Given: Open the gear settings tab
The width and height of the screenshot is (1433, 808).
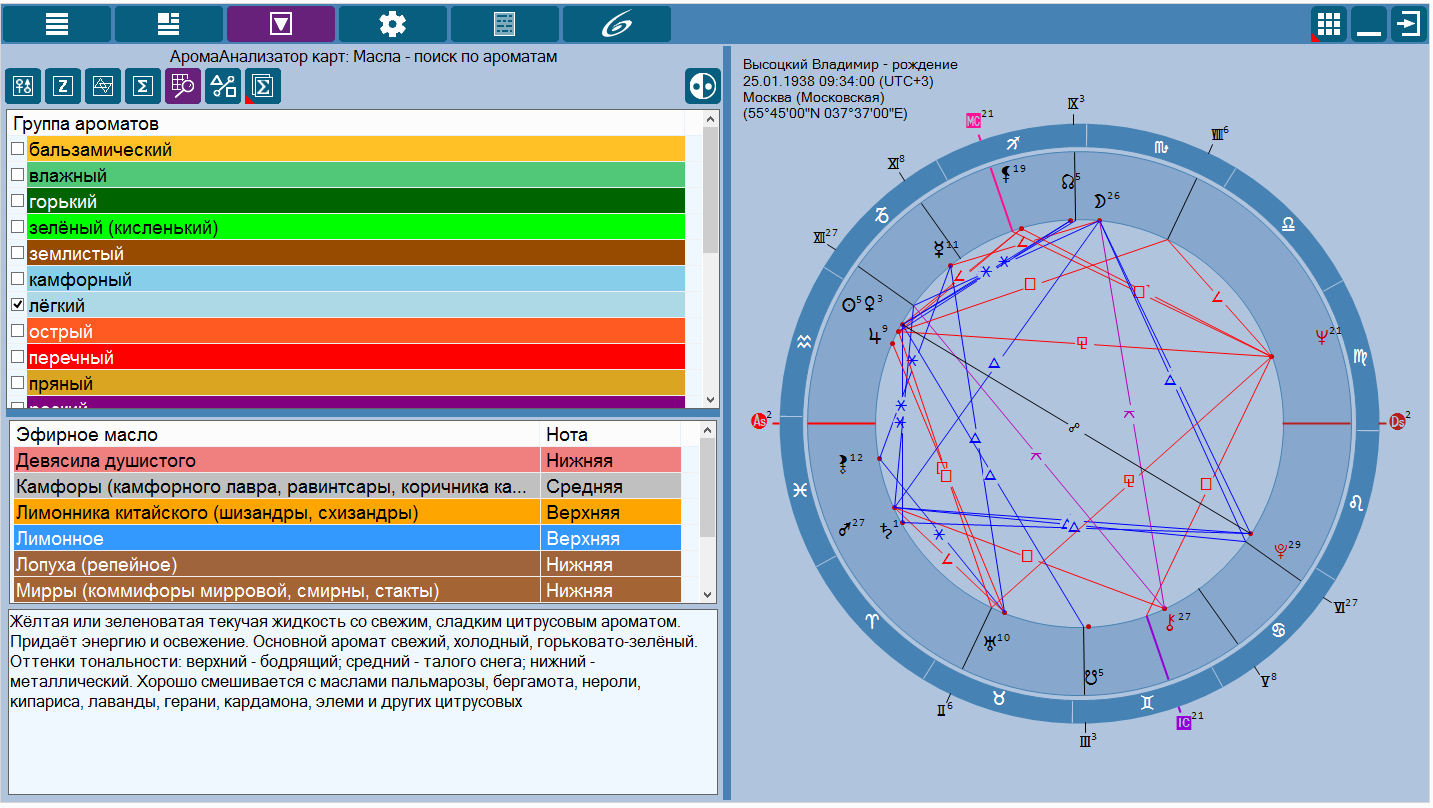Looking at the screenshot, I should click(393, 24).
